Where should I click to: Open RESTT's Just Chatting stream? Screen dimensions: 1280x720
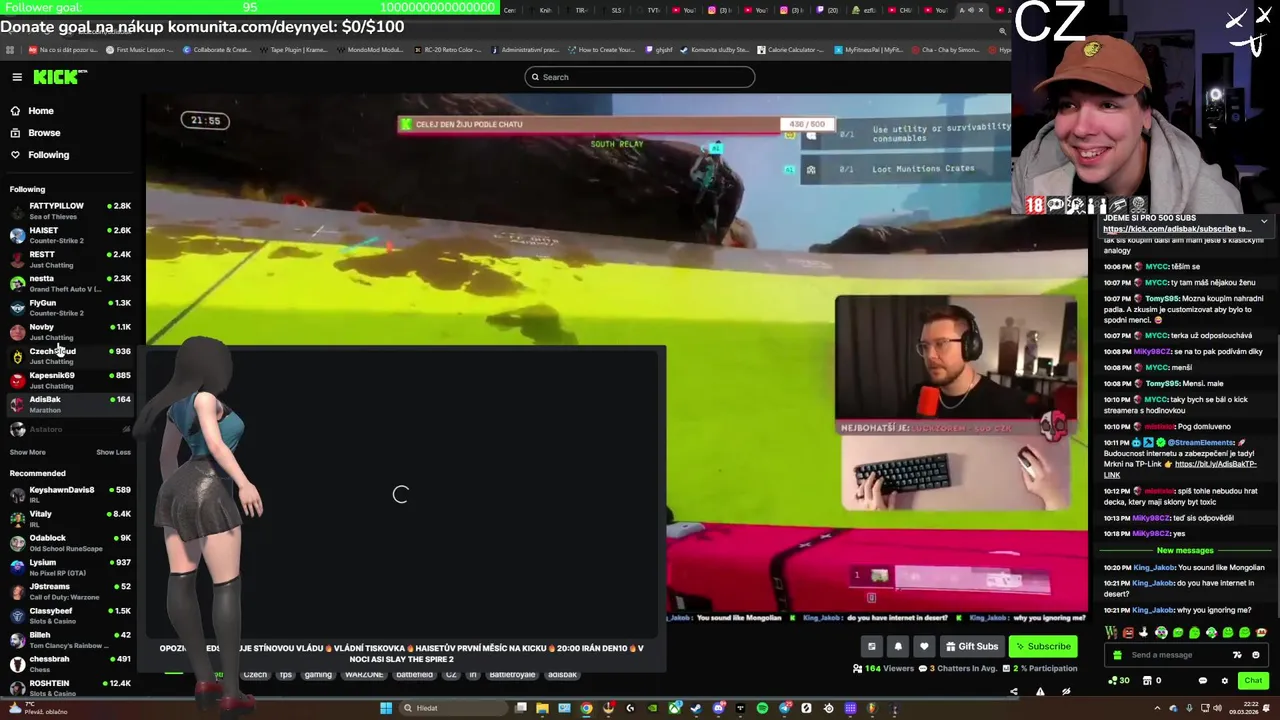click(x=70, y=259)
